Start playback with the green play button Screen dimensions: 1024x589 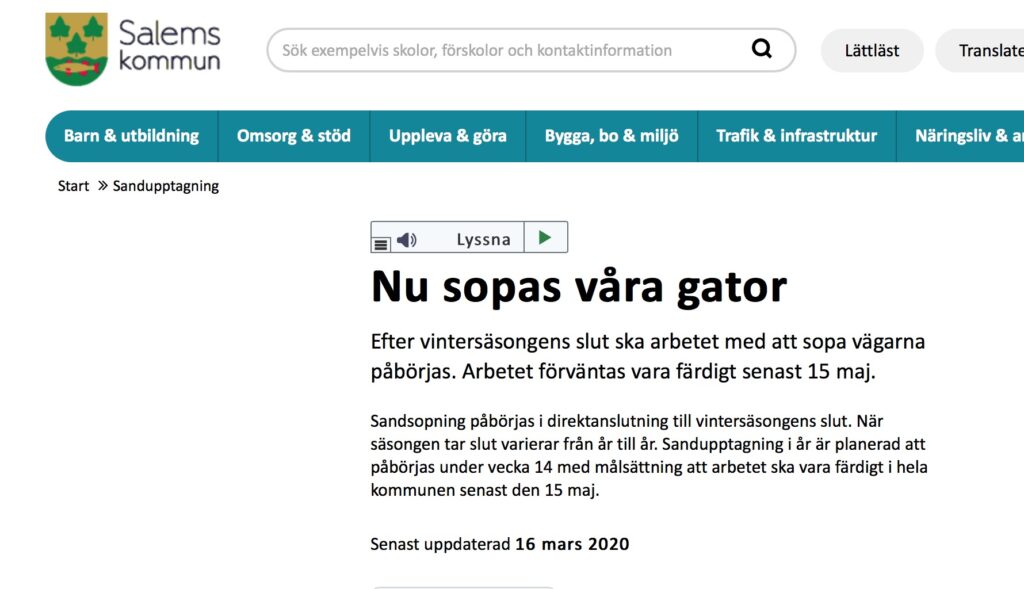click(545, 238)
